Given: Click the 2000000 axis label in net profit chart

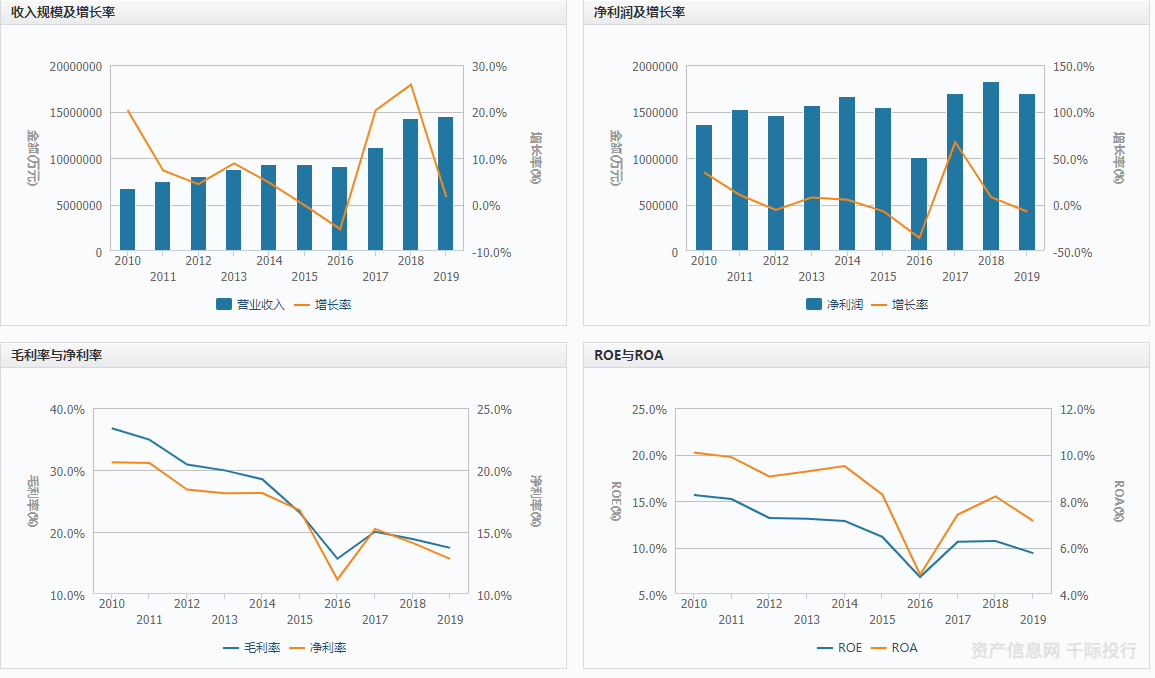Looking at the screenshot, I should [655, 66].
